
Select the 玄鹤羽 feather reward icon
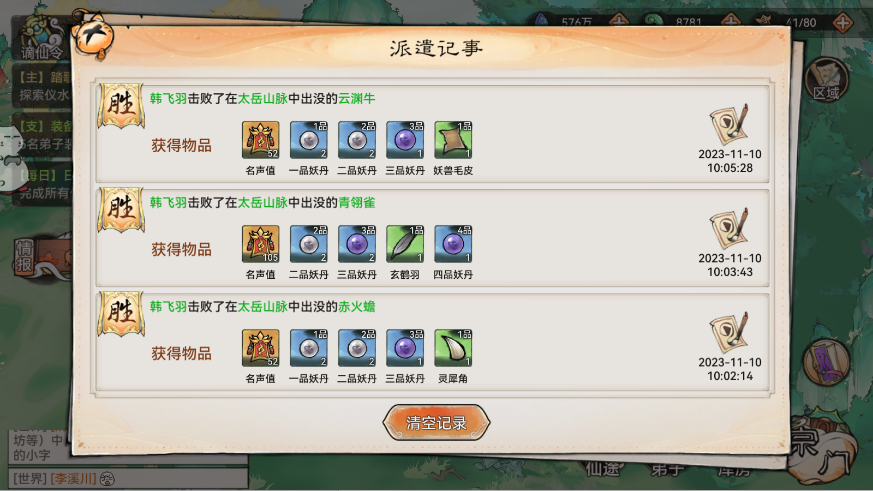405,244
